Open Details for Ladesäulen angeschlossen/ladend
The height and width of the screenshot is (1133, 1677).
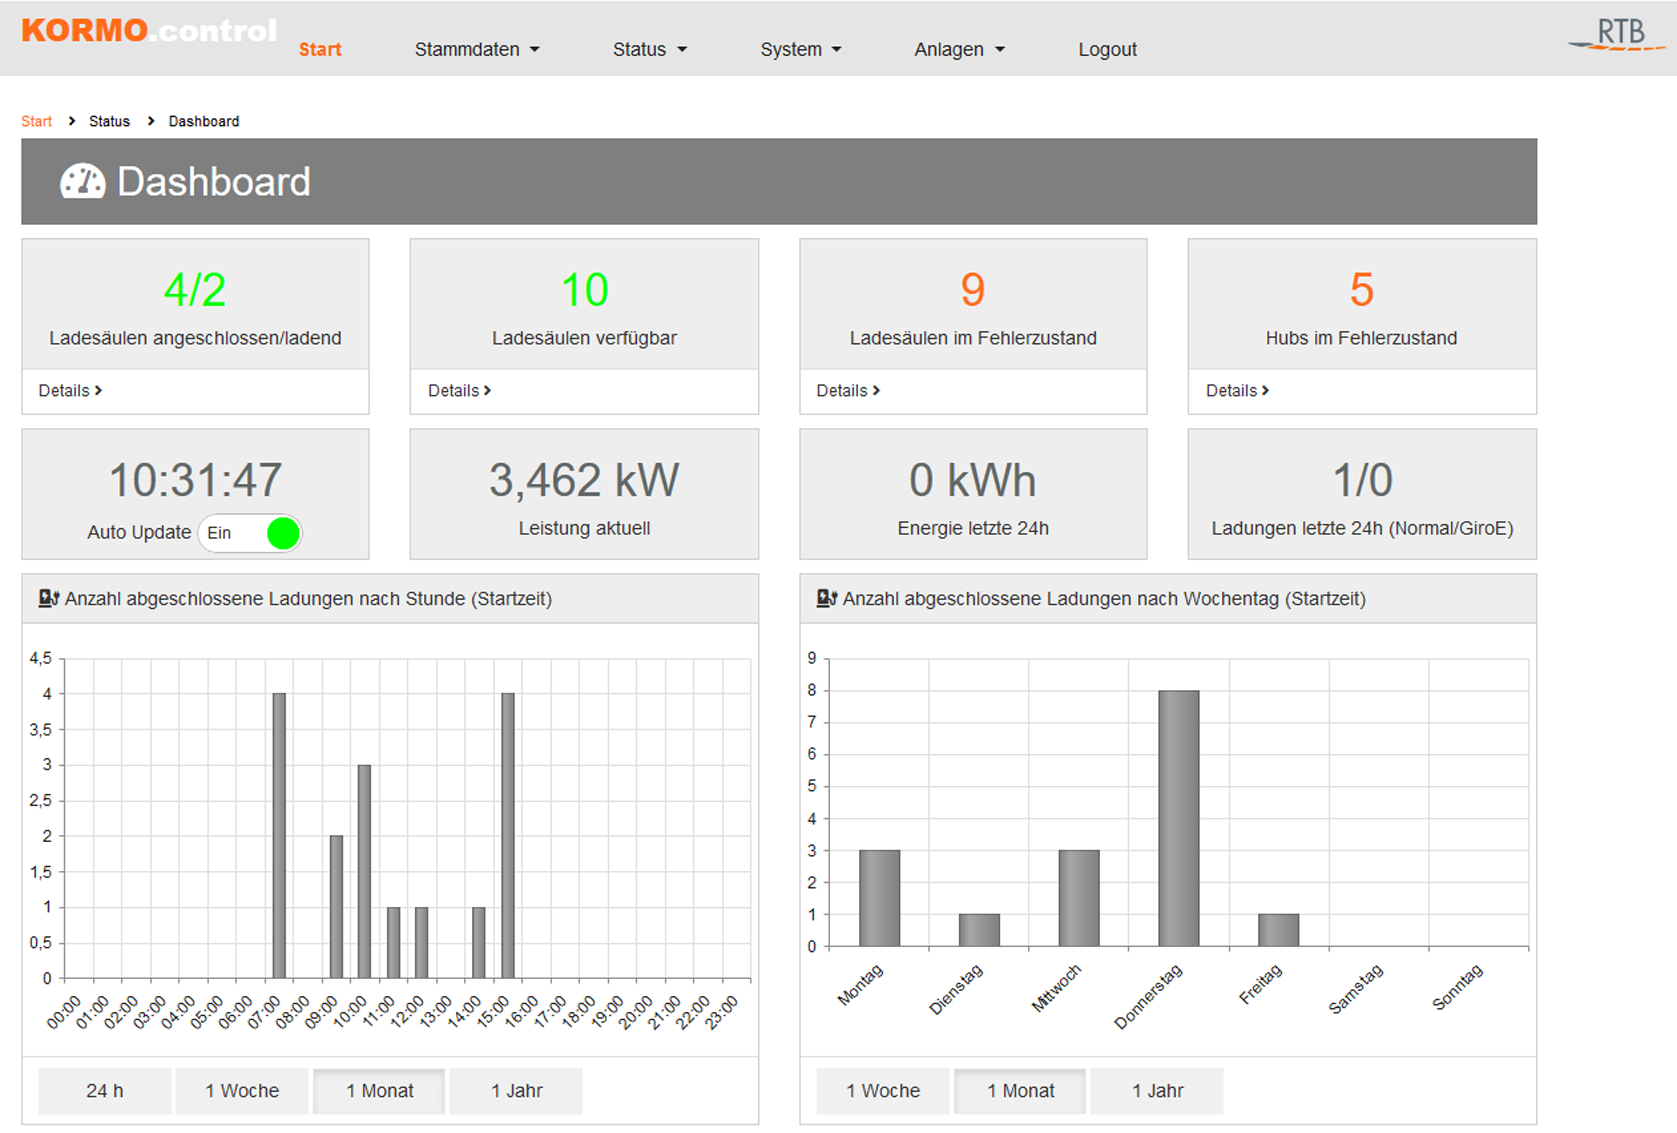[70, 391]
